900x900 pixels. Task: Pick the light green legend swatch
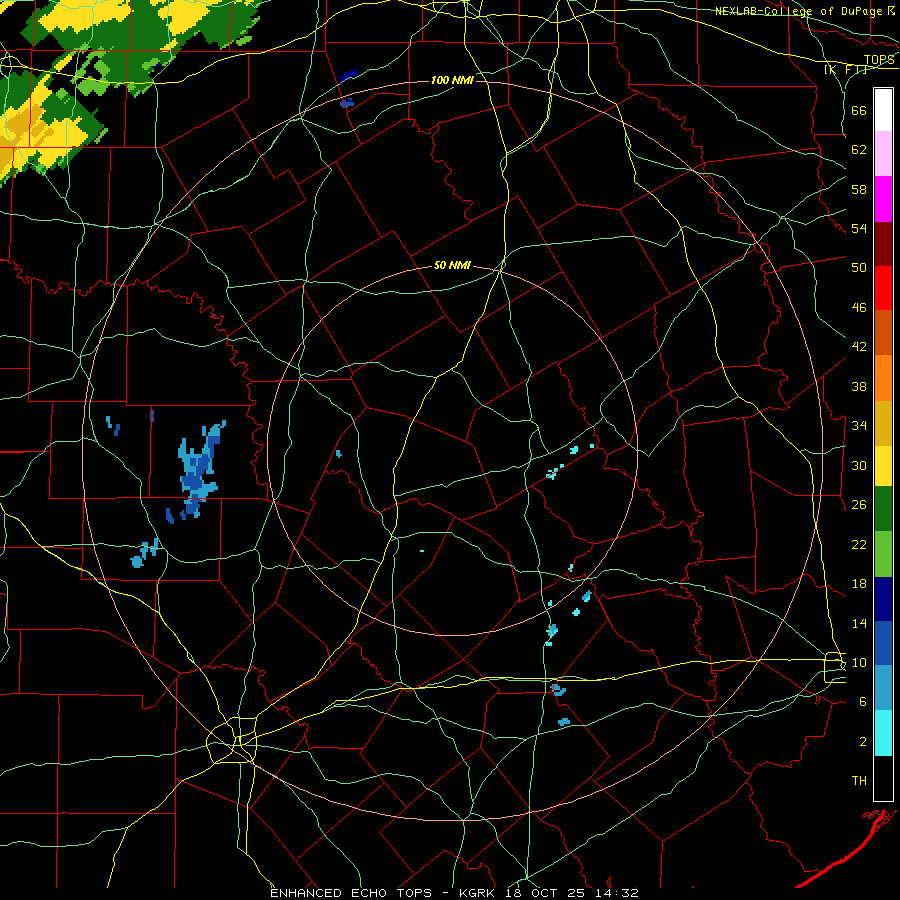[x=883, y=554]
